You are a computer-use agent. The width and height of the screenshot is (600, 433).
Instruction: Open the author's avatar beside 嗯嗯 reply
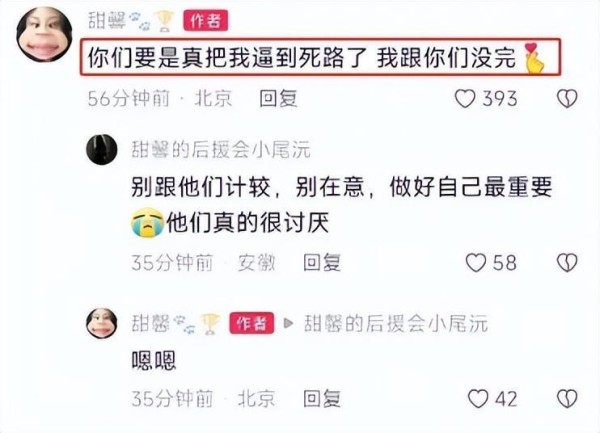coord(101,323)
